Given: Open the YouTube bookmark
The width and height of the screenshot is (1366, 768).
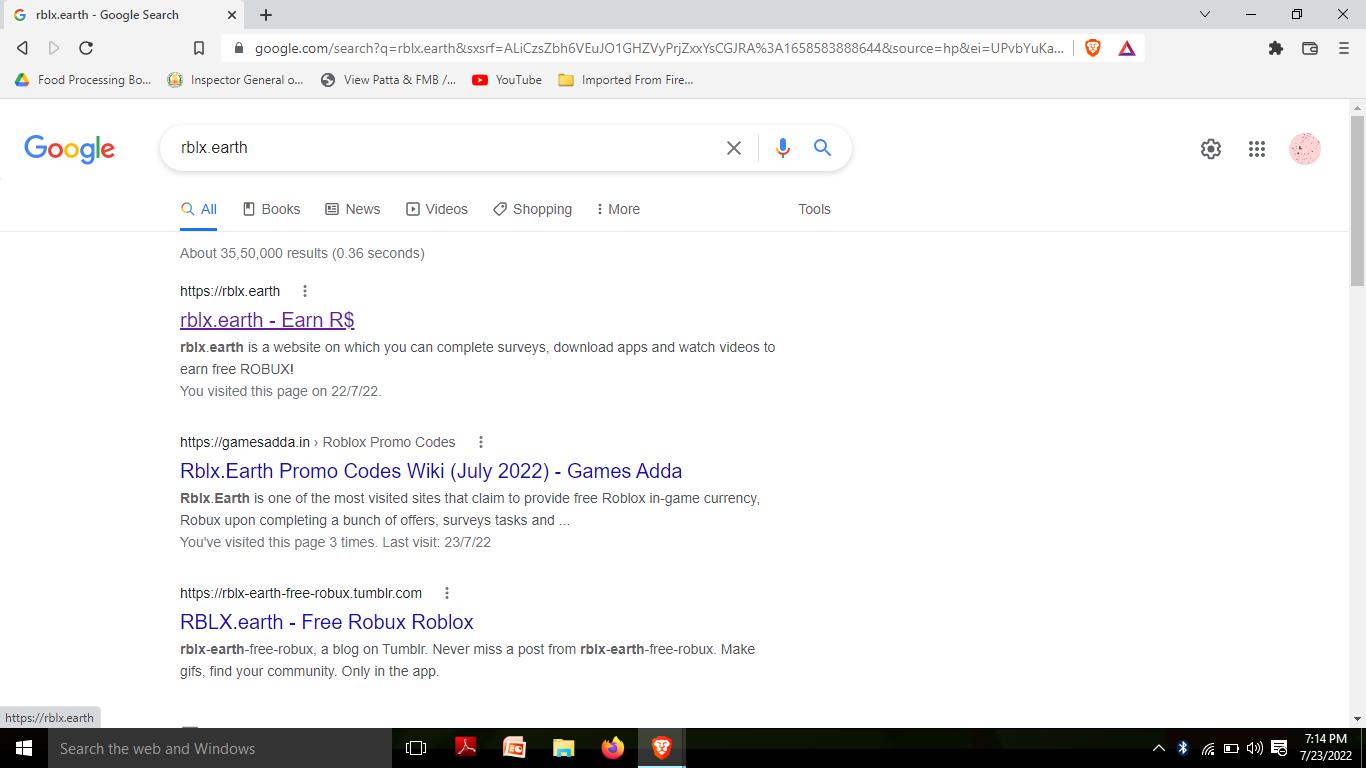Looking at the screenshot, I should coord(507,80).
